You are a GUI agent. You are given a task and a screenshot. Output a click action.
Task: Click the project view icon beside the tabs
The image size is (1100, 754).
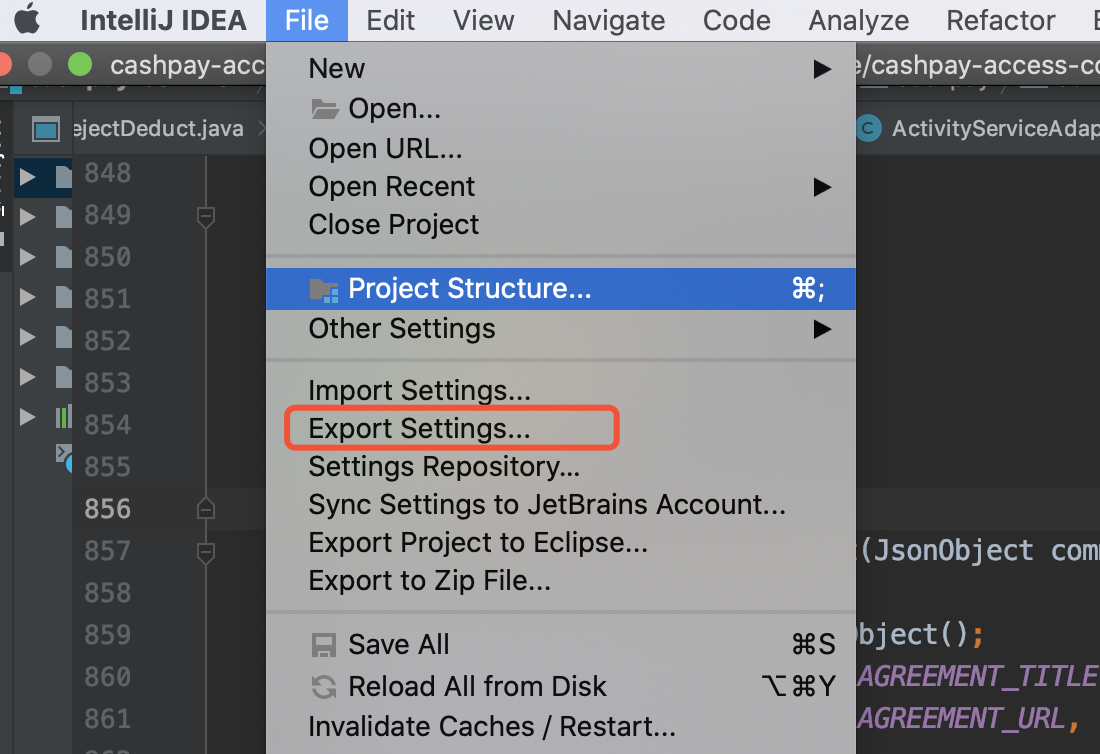click(x=46, y=129)
